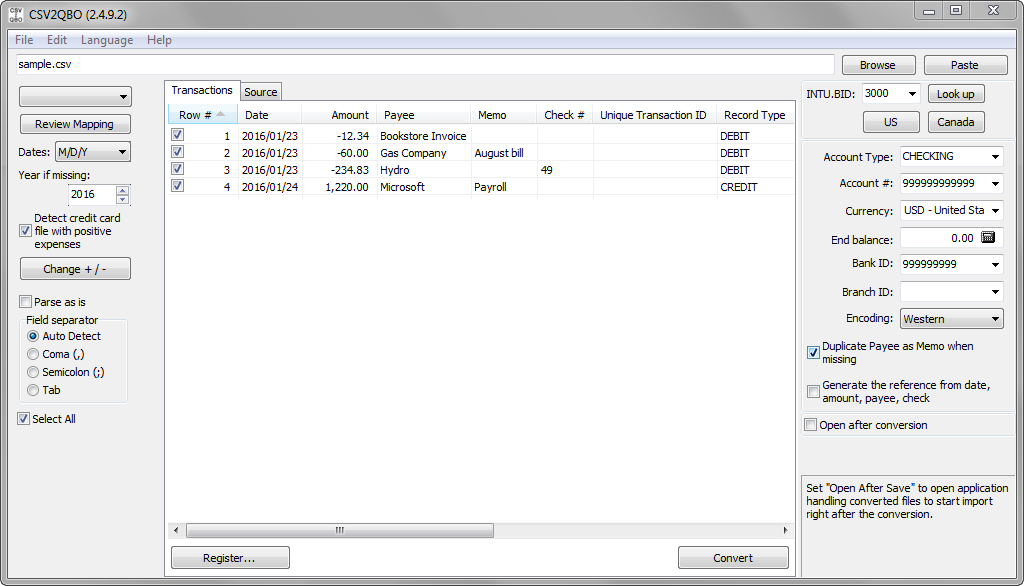Screen dimensions: 1024x586
Task: Click the Convert button
Action: point(733,558)
